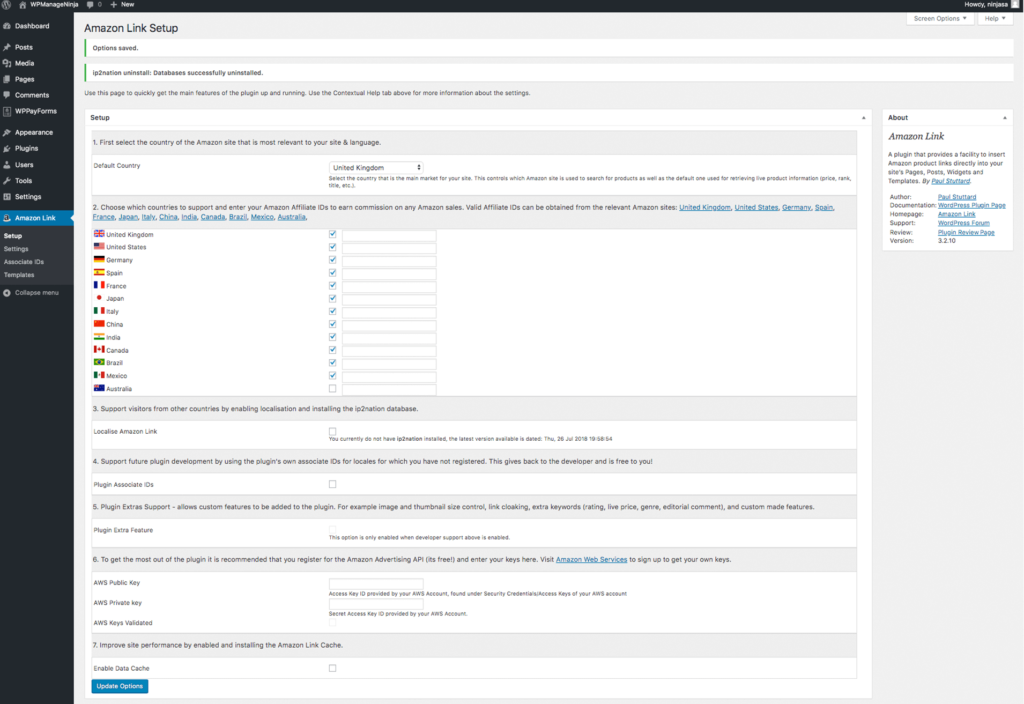Viewport: 1024px width, 704px height.
Task: Open Templates submenu under Amazon Link
Action: (19, 275)
